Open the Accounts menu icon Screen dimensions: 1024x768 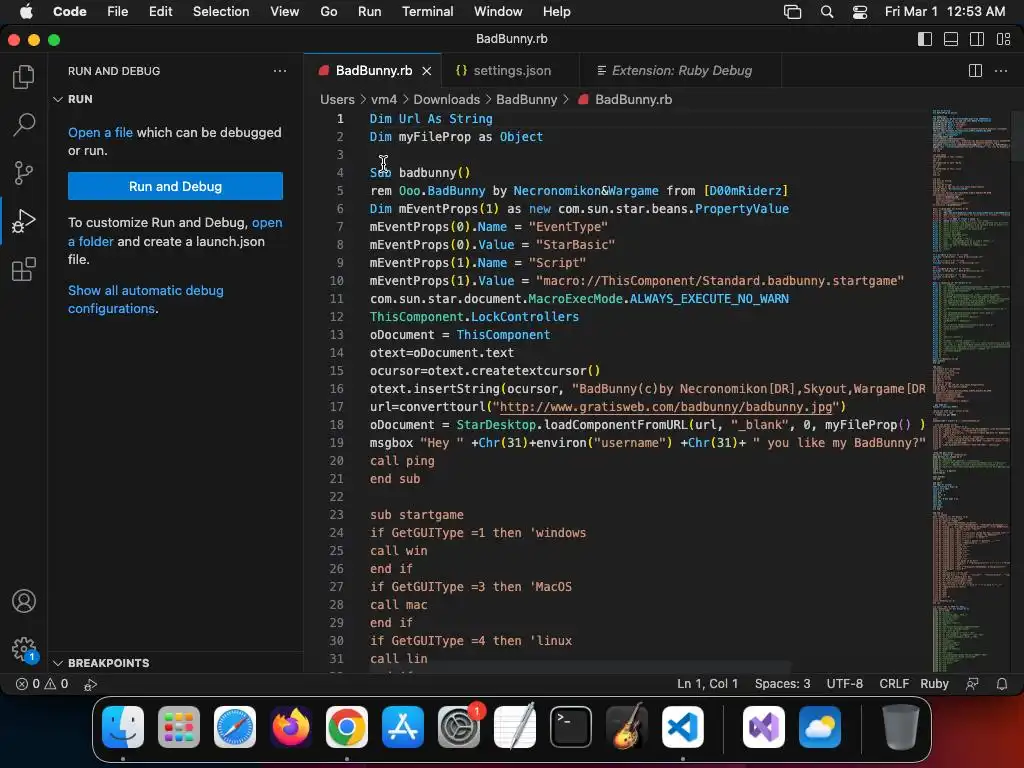pyautogui.click(x=24, y=601)
